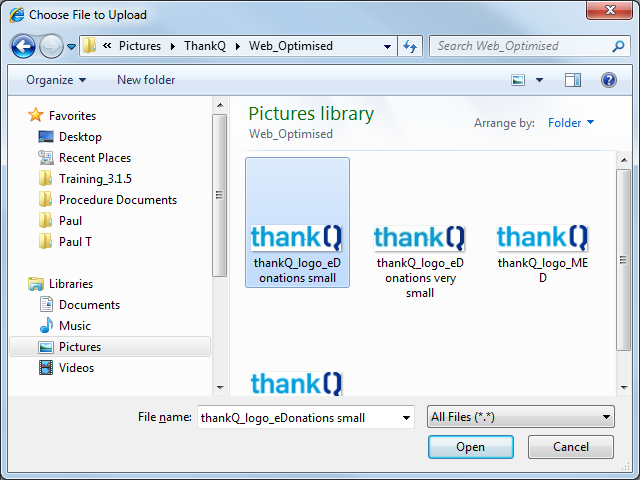Click the Videos film icon
This screenshot has height=480, width=640.
pos(46,368)
